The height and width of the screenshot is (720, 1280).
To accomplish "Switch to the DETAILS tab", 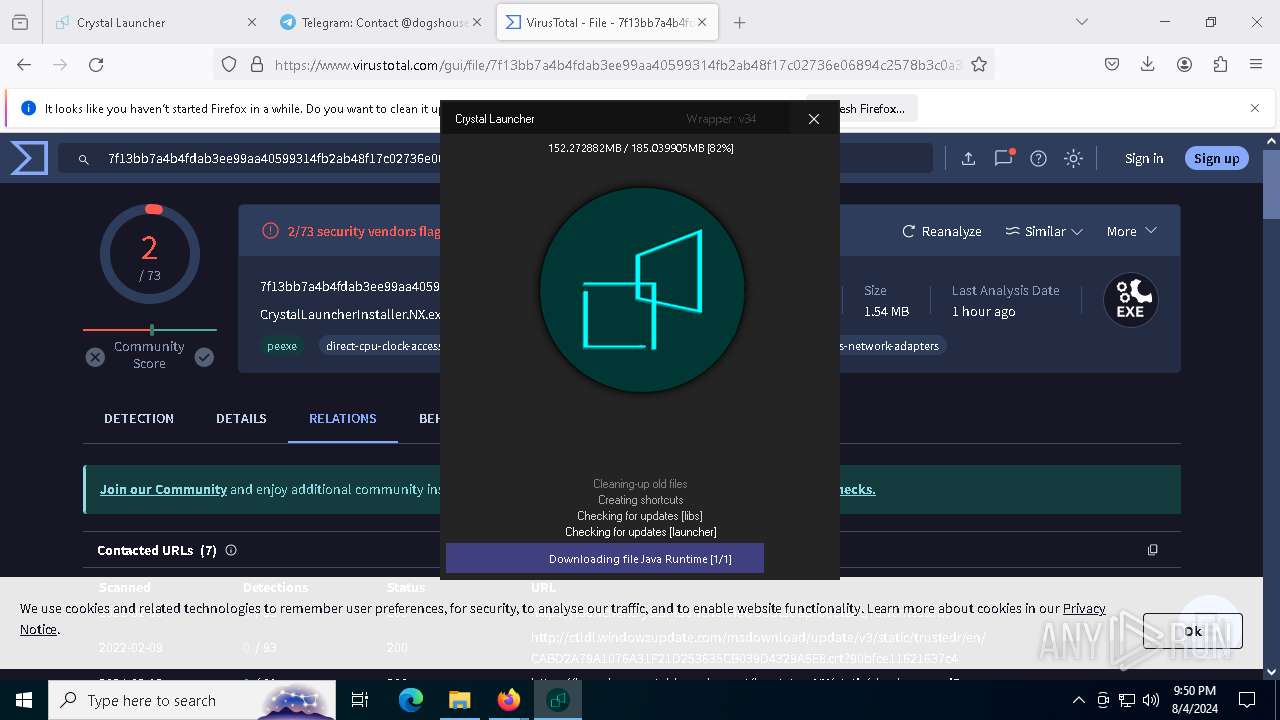I will [x=241, y=418].
